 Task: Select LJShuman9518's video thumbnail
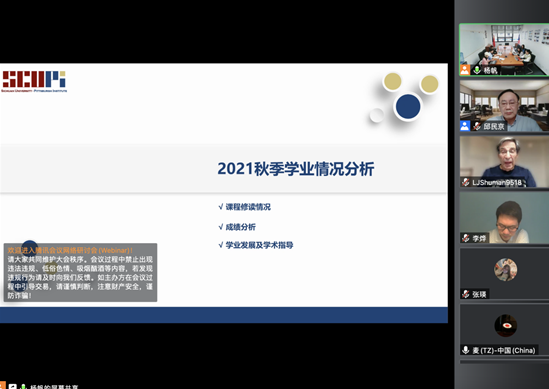click(504, 162)
